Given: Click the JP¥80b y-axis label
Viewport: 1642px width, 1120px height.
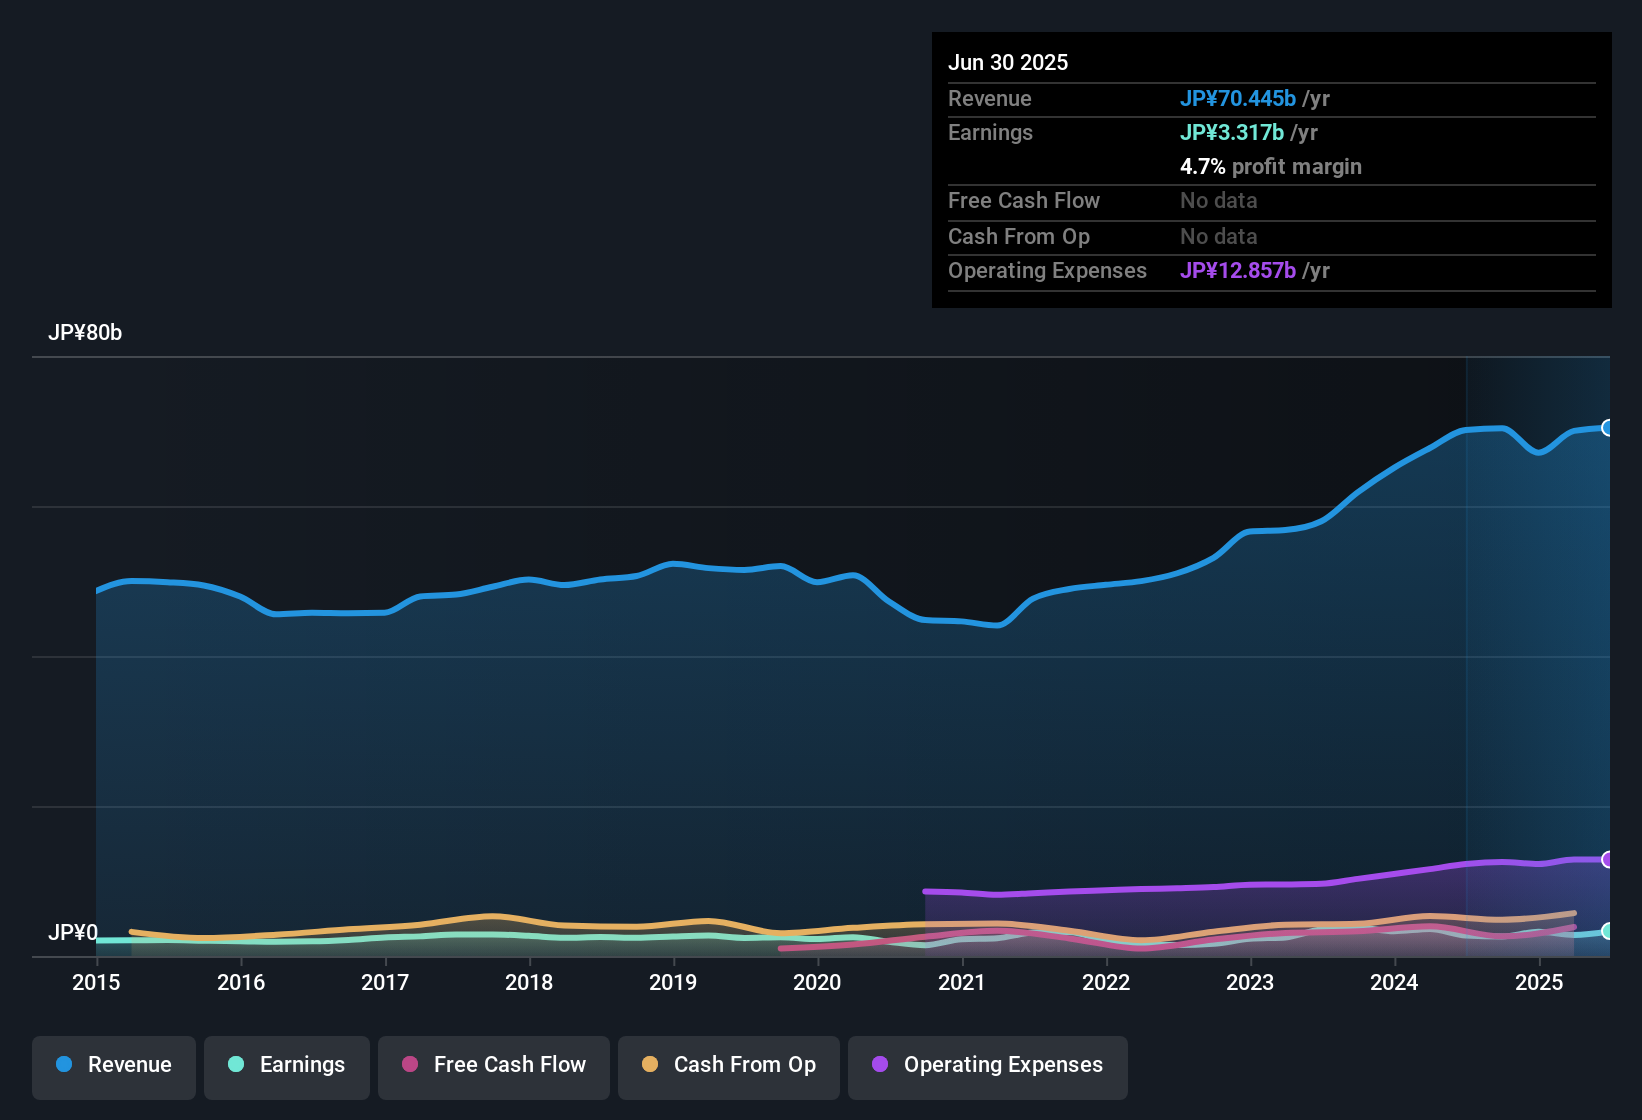Looking at the screenshot, I should pyautogui.click(x=86, y=333).
